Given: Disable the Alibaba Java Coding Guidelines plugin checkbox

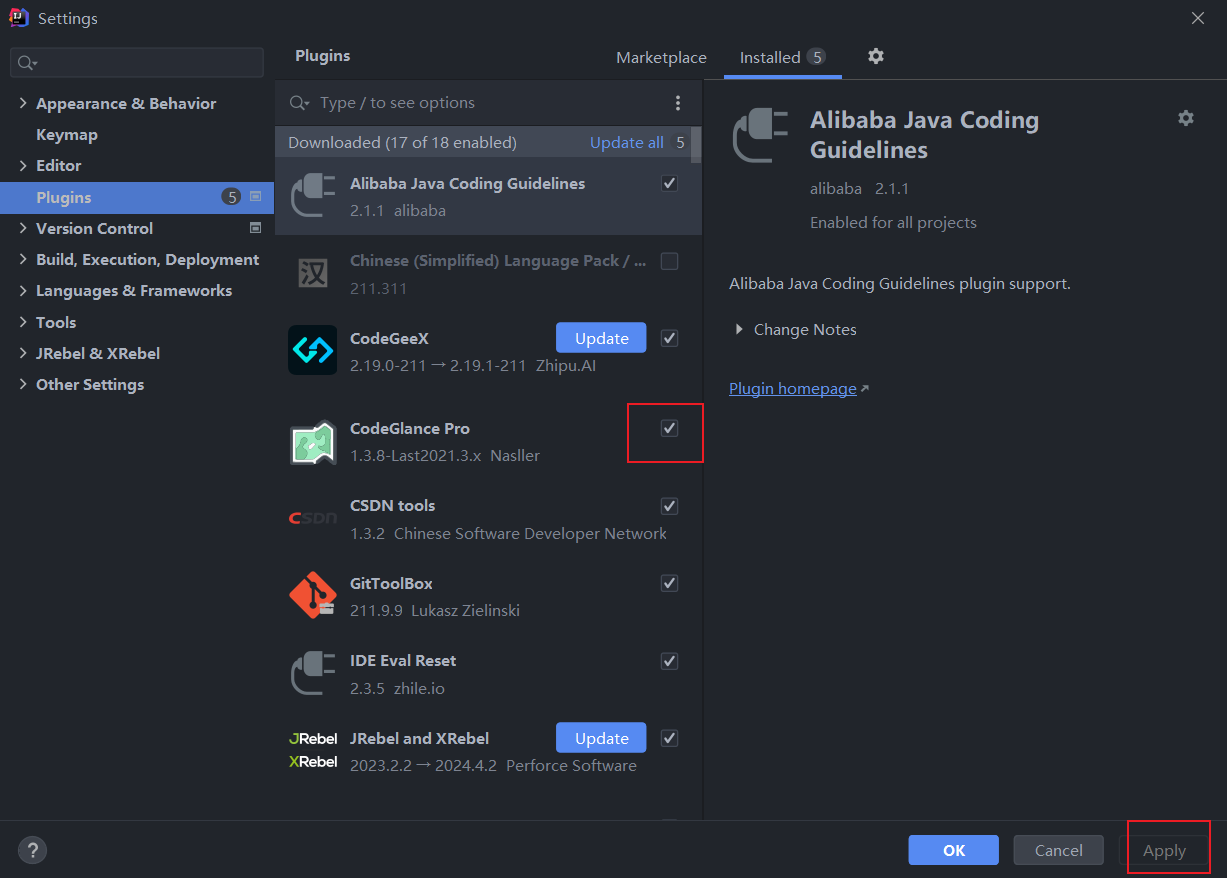Looking at the screenshot, I should pos(670,183).
